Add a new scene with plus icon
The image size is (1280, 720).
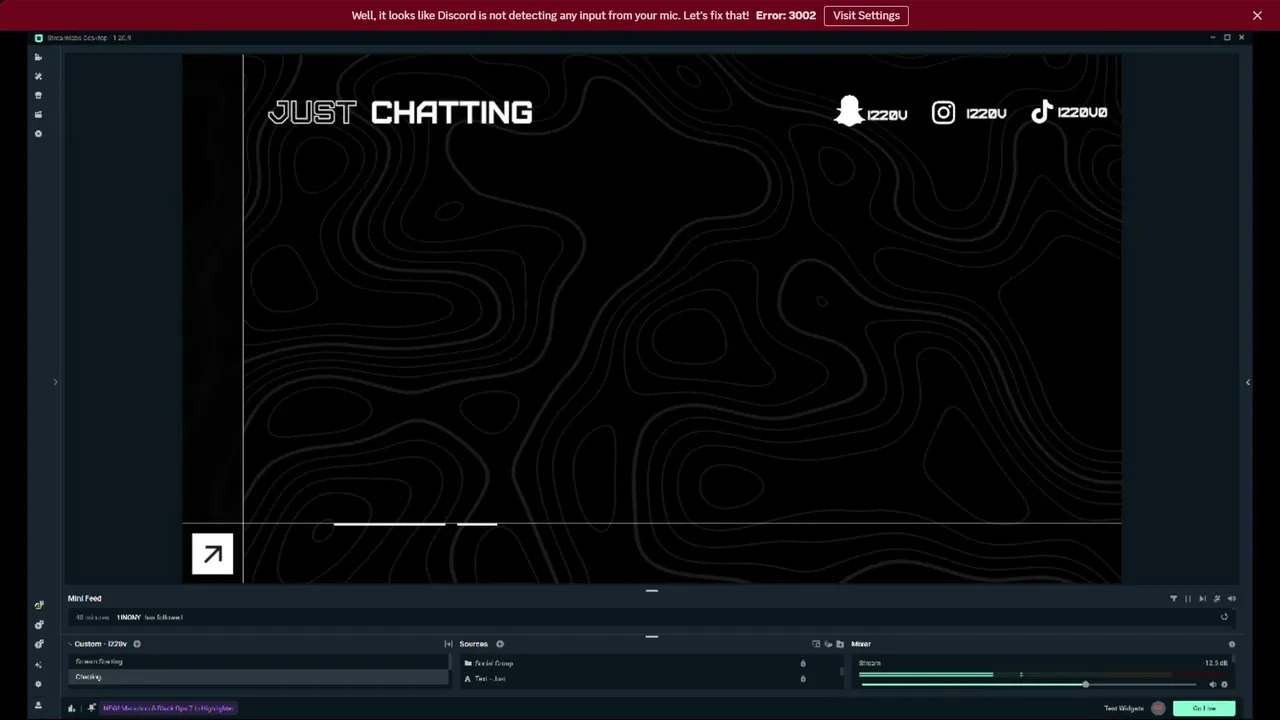pos(137,644)
